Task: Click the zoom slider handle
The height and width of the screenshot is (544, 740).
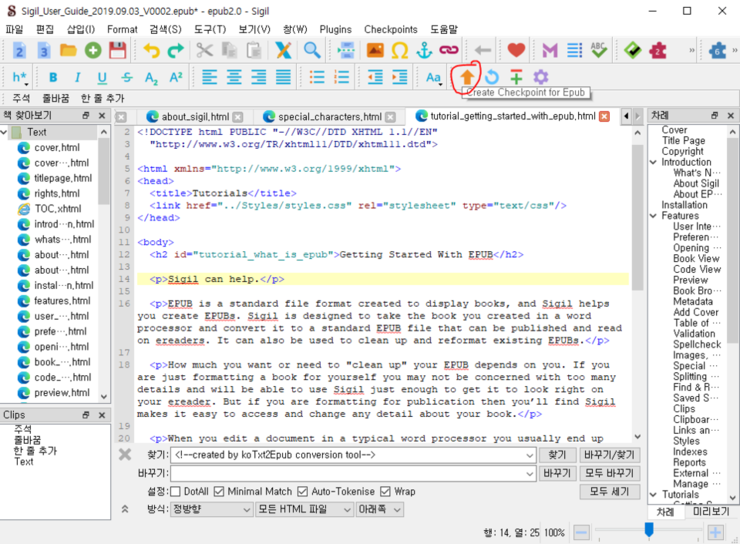Action: pyautogui.click(x=649, y=529)
